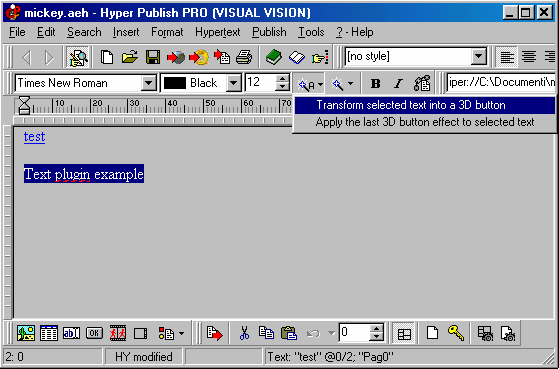
Task: Print the document
Action: point(244,57)
